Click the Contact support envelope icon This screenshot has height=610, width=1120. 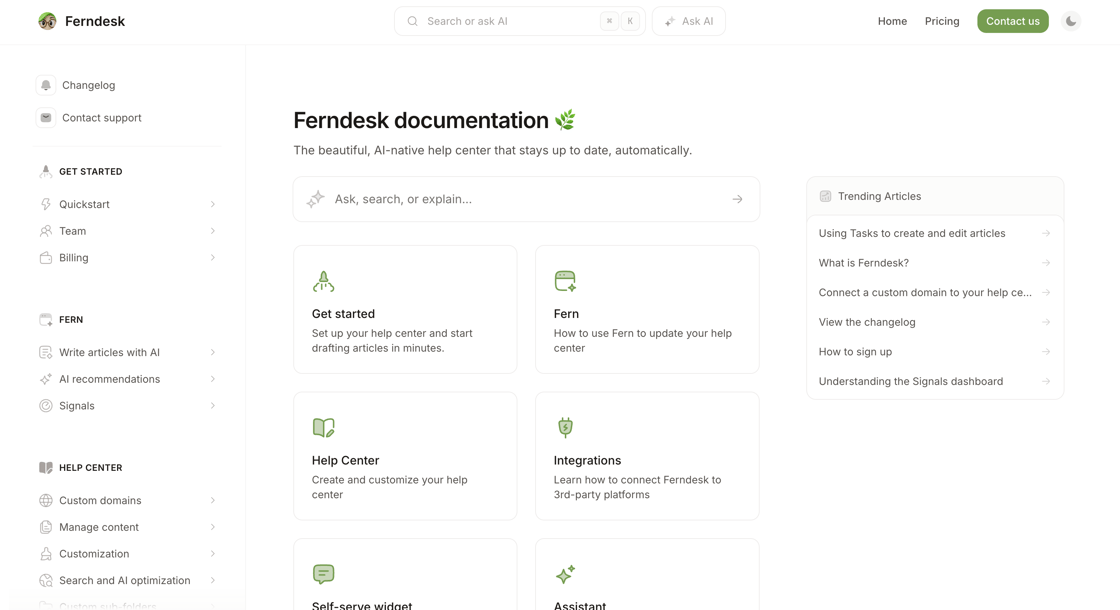pyautogui.click(x=46, y=118)
